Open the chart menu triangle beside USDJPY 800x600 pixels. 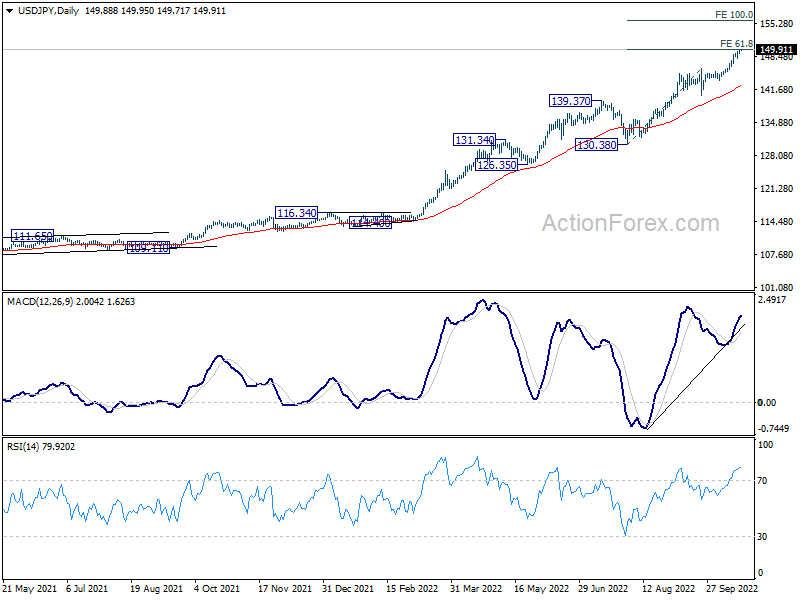tap(9, 11)
